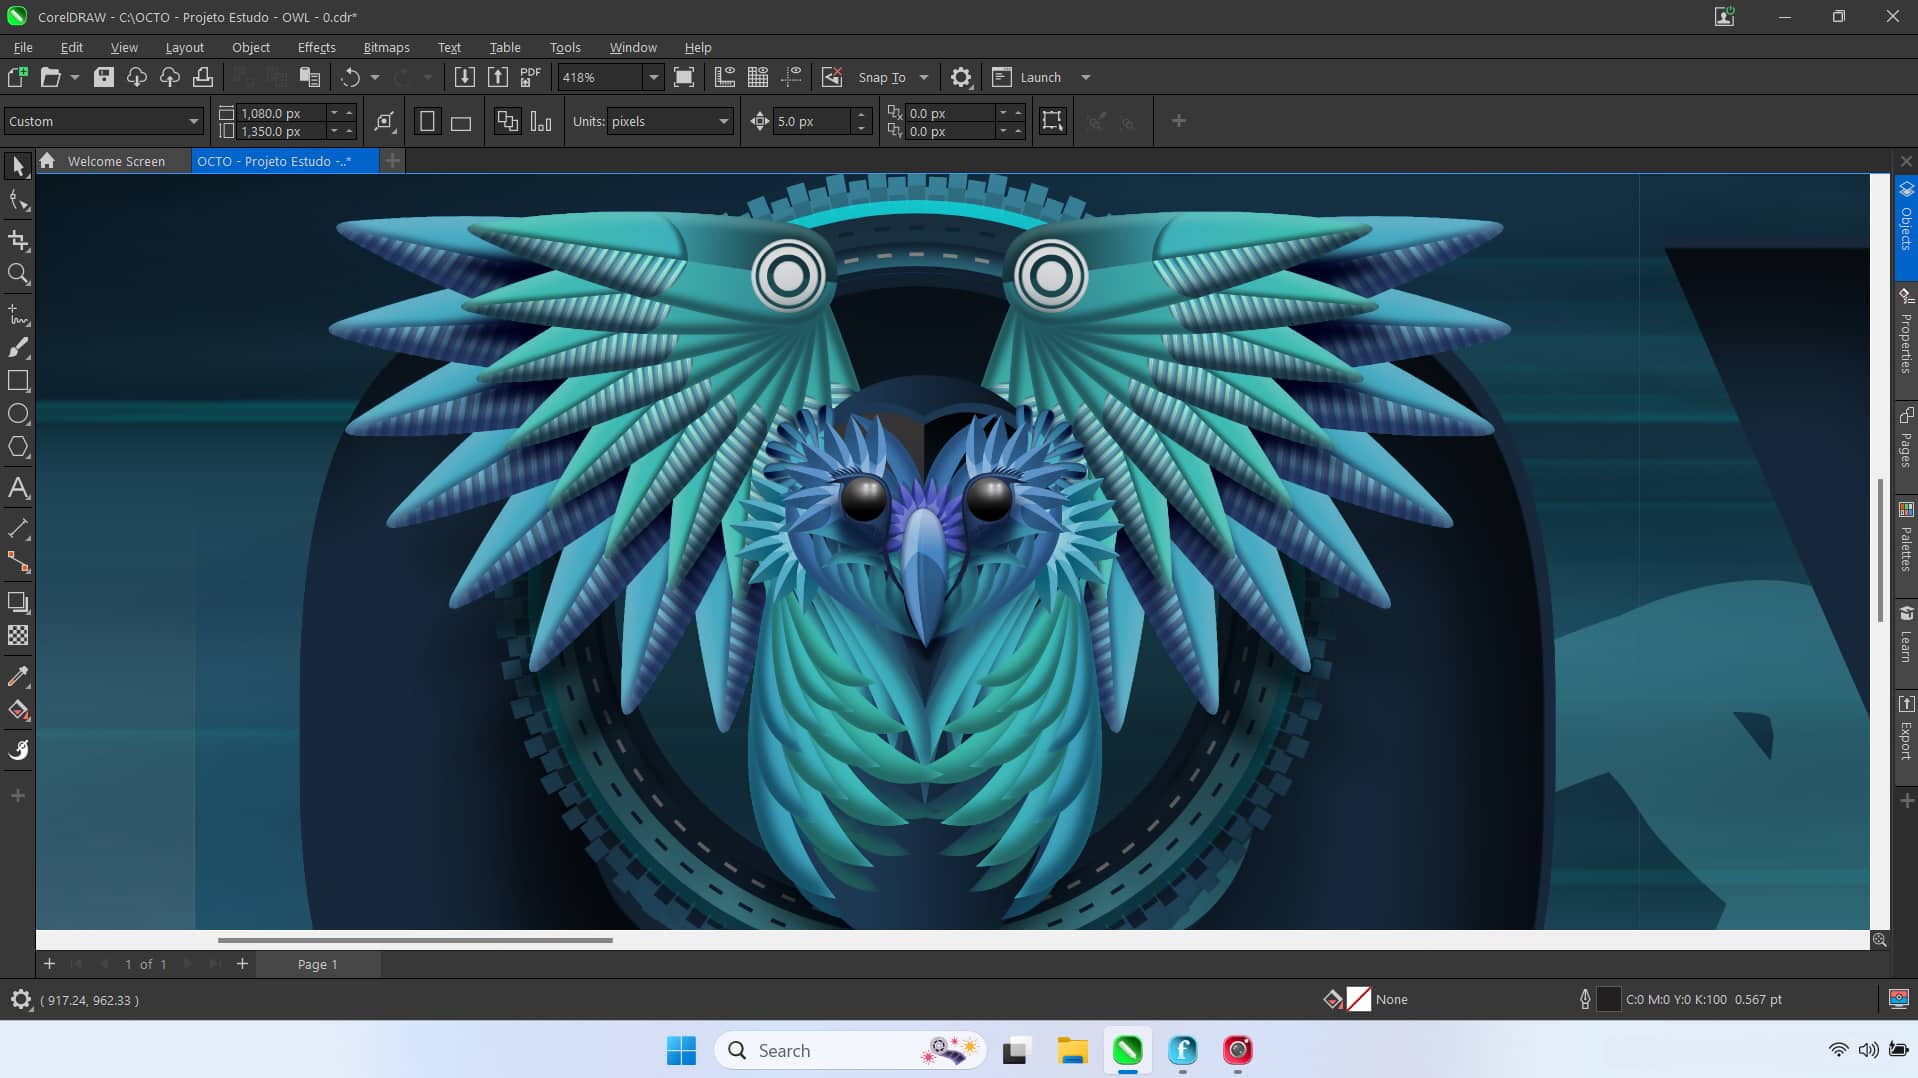Click the Publish to PDF icon
The height and width of the screenshot is (1078, 1918).
530,77
